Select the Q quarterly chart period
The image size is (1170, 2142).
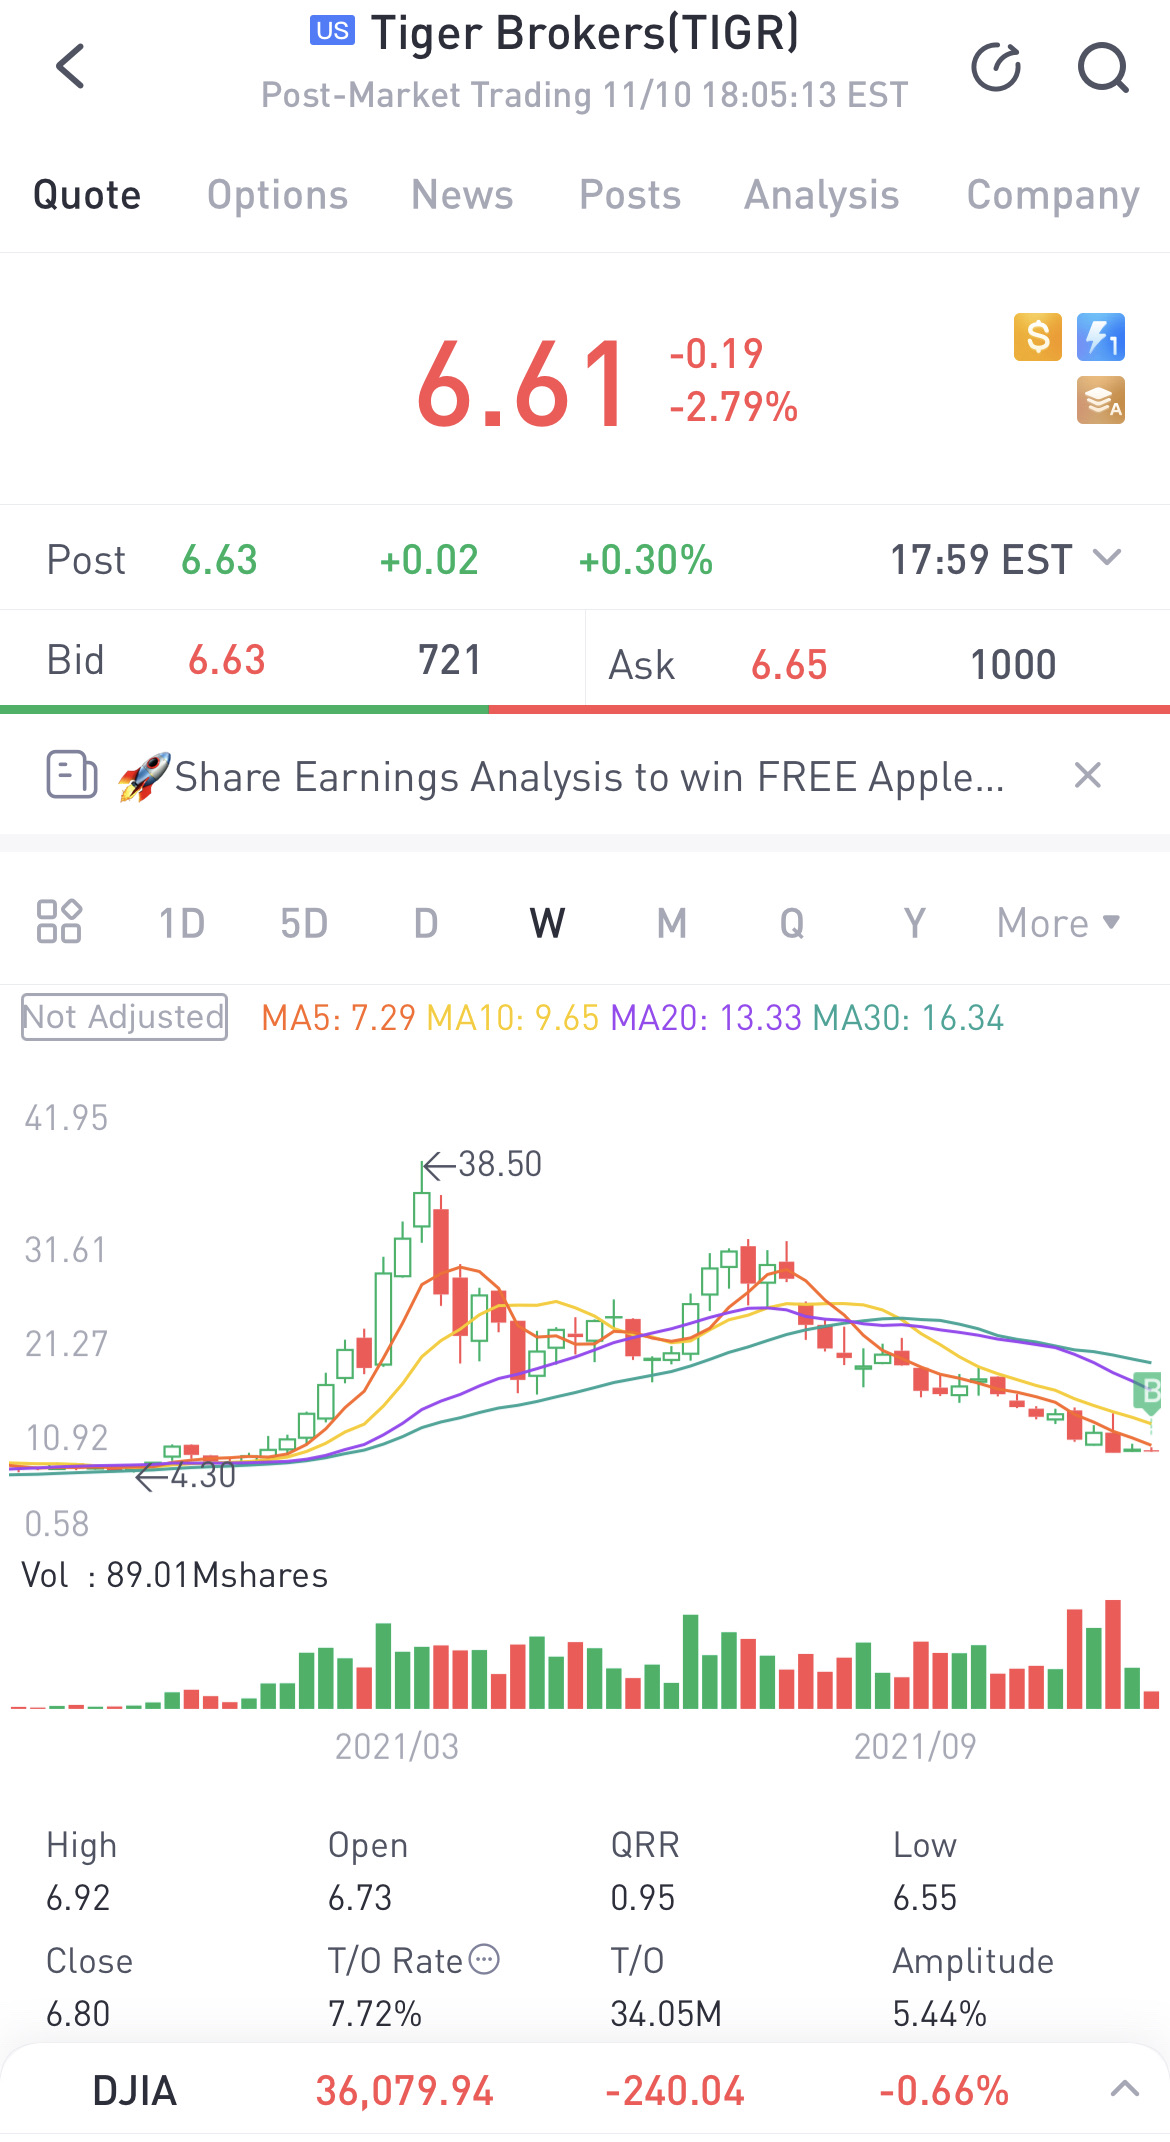point(792,923)
